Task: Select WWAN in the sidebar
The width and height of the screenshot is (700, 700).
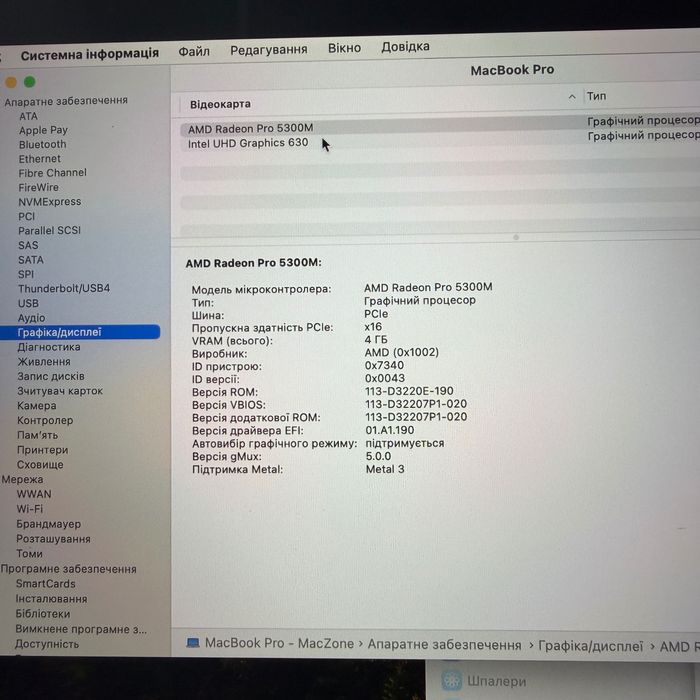Action: point(34,494)
